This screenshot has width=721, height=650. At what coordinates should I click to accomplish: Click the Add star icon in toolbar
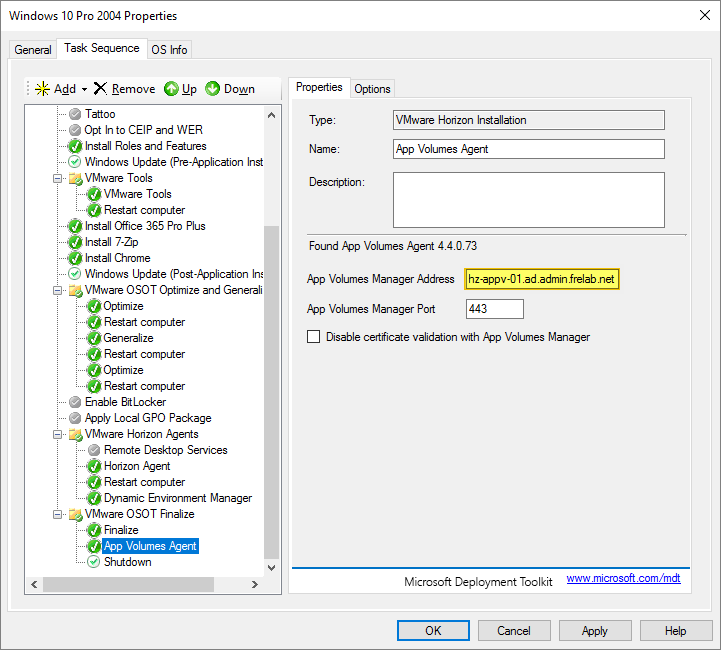[42, 89]
